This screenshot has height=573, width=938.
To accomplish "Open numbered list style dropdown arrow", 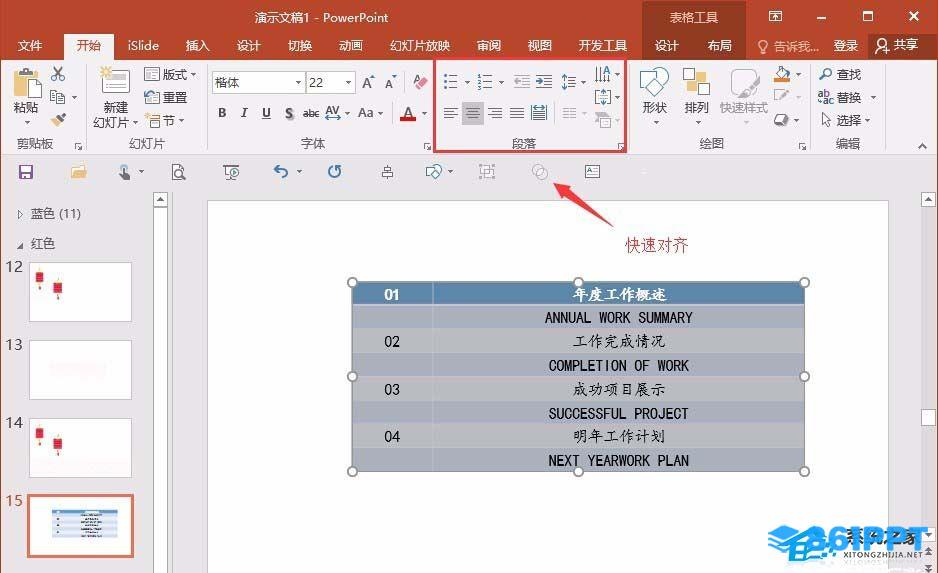I will [x=501, y=83].
